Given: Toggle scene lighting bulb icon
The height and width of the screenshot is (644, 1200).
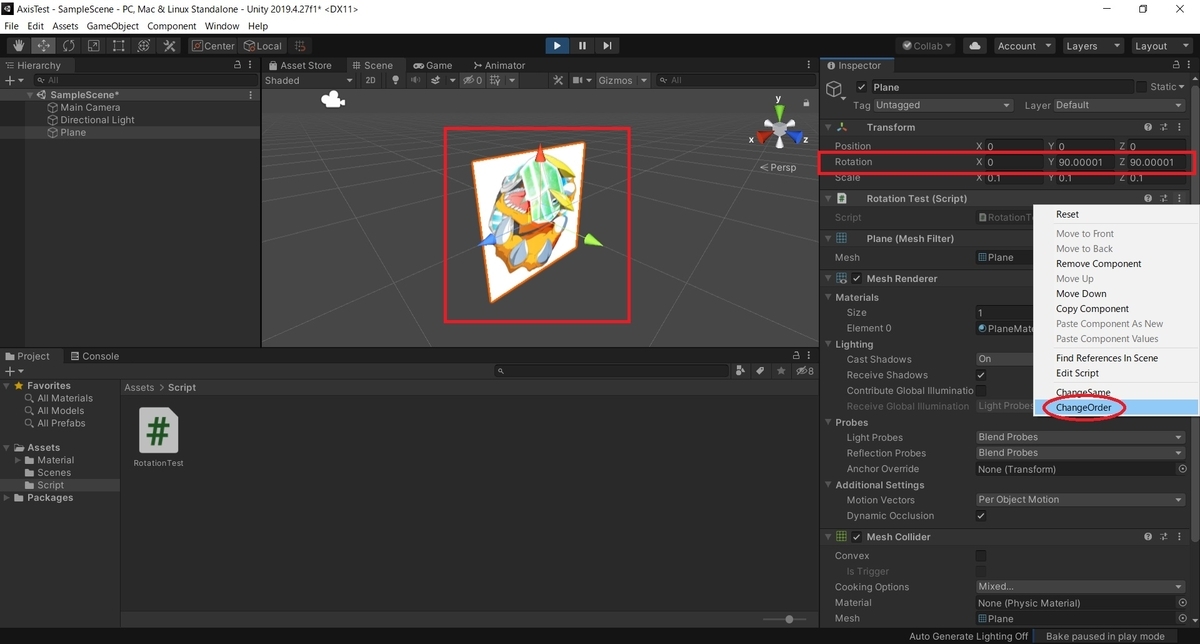Looking at the screenshot, I should 395,80.
